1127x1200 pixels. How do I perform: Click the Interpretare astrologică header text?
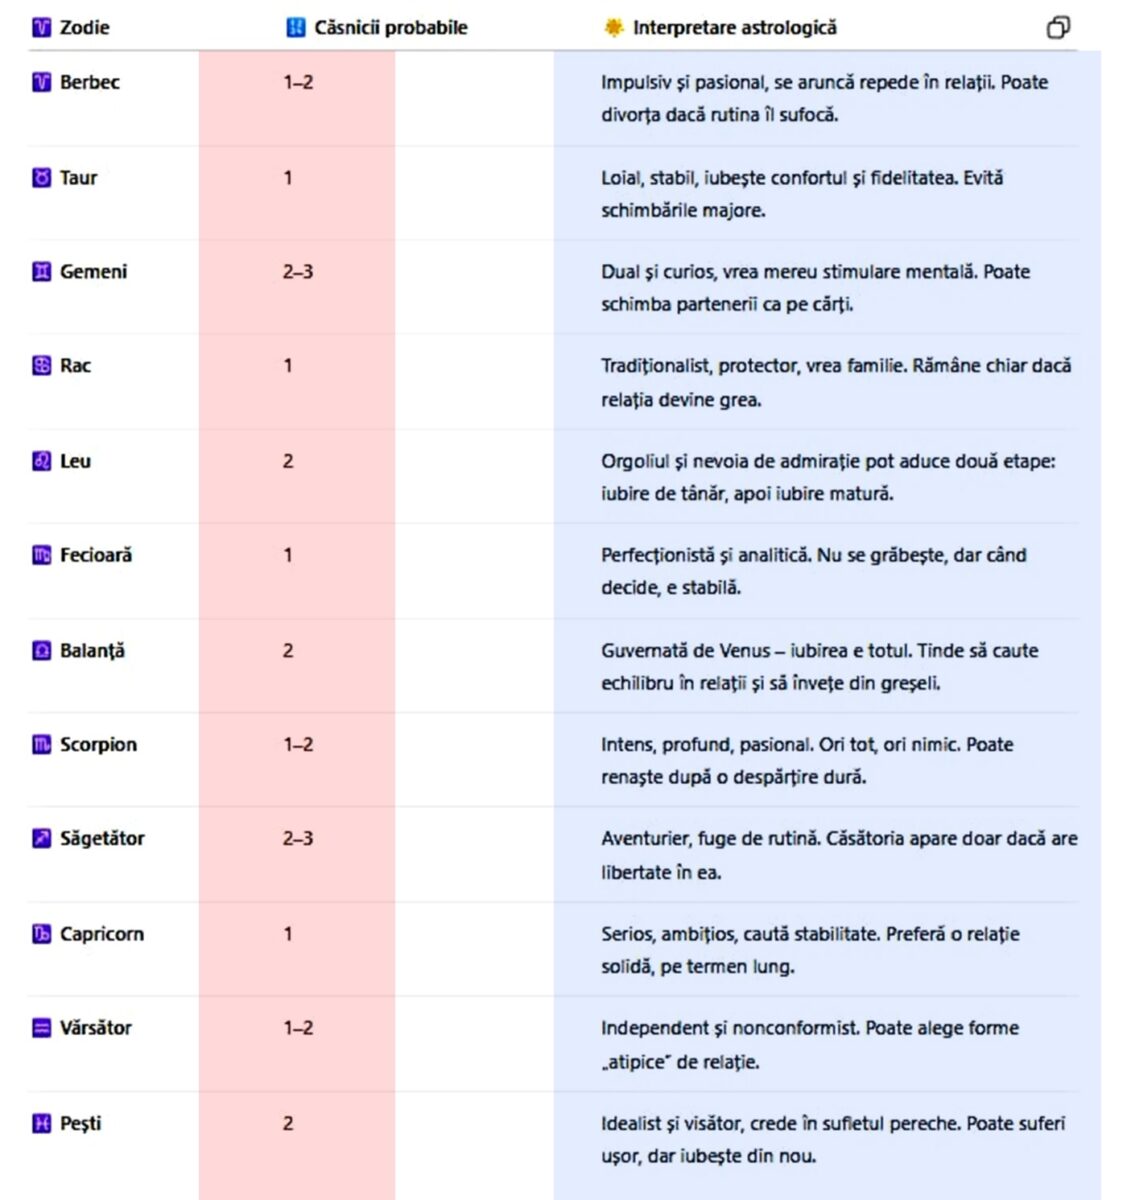tap(734, 28)
